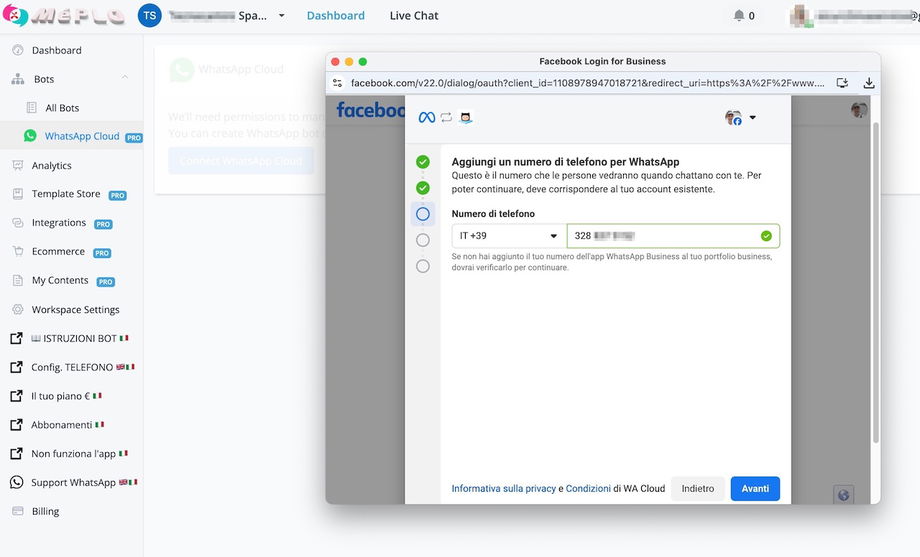The height and width of the screenshot is (557, 920).
Task: Click the Dashboard sidebar gauge icon
Action: (x=18, y=50)
